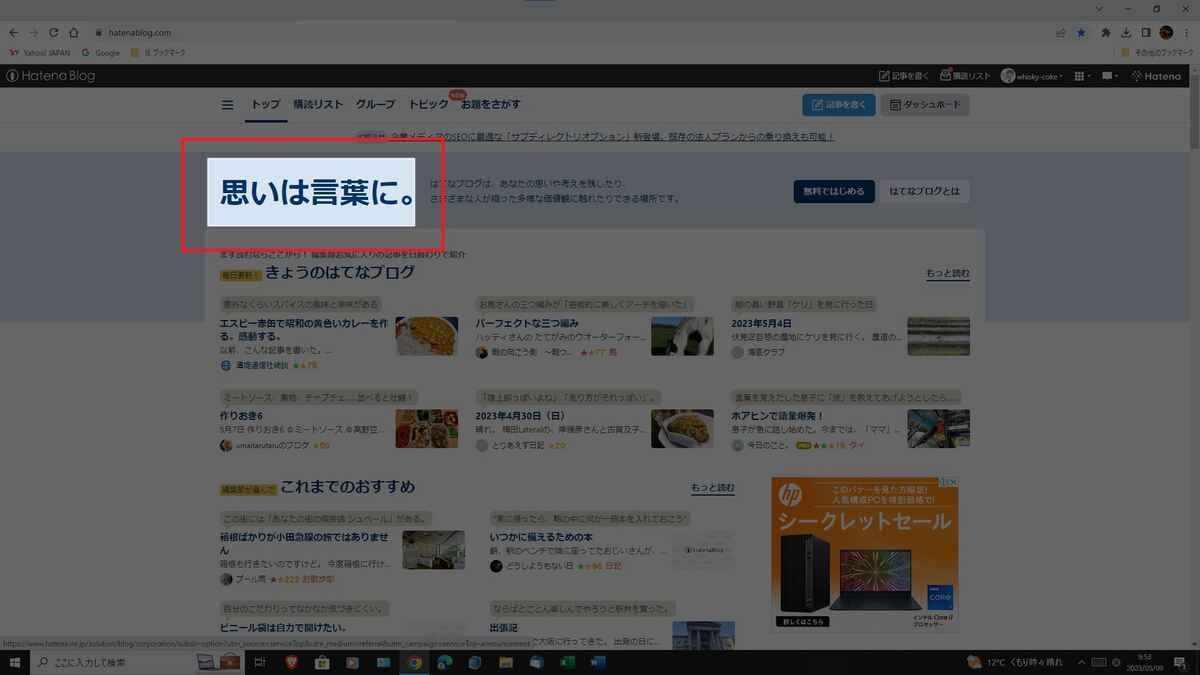Open the article ホアヒンで語彙爆発！
The height and width of the screenshot is (675, 1200).
coord(778,415)
